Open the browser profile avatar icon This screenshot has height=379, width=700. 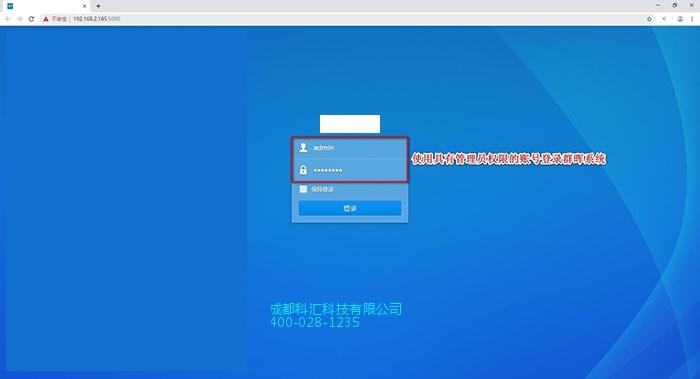coord(680,19)
